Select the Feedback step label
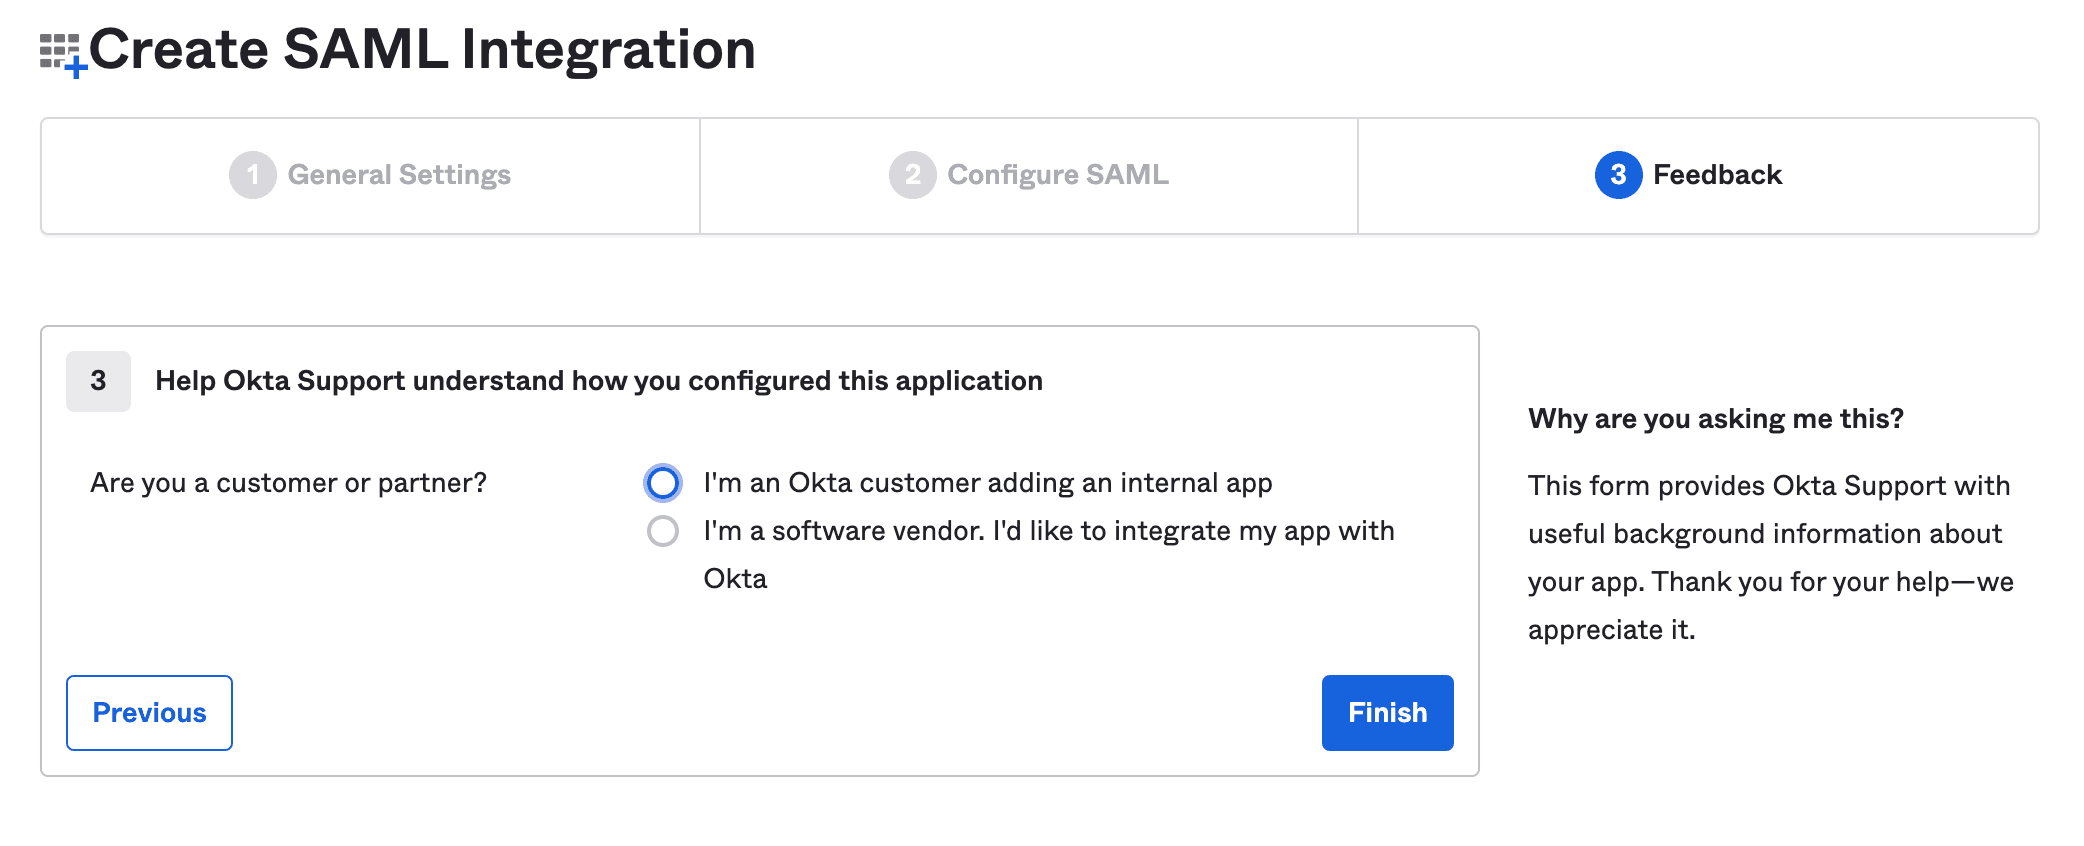This screenshot has width=2084, height=846. click(x=1717, y=175)
